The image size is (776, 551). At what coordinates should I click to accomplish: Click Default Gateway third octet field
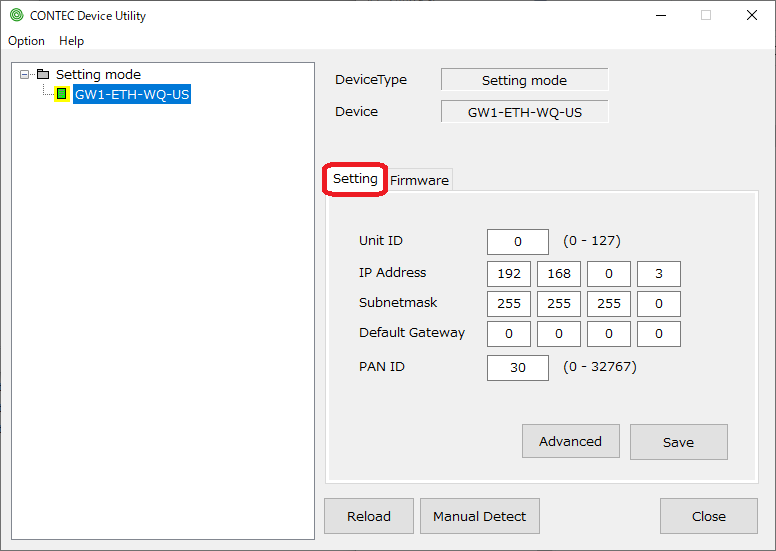click(x=609, y=334)
